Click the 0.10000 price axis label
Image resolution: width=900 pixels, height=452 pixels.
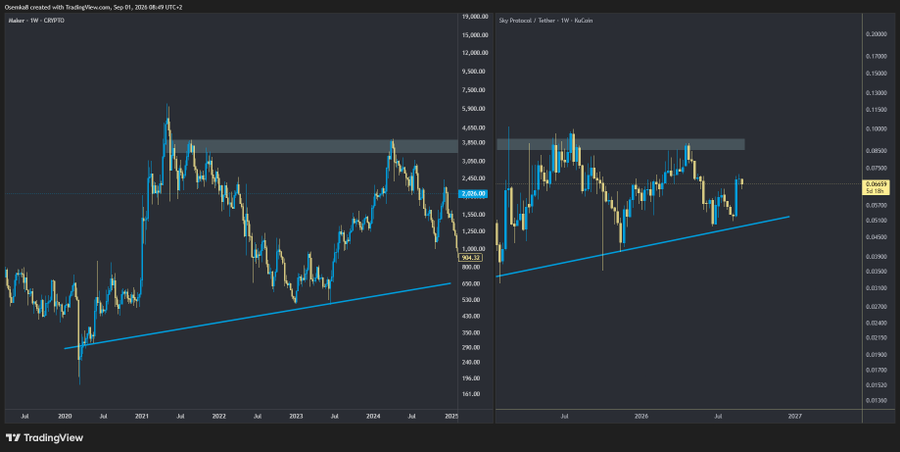tap(876, 129)
